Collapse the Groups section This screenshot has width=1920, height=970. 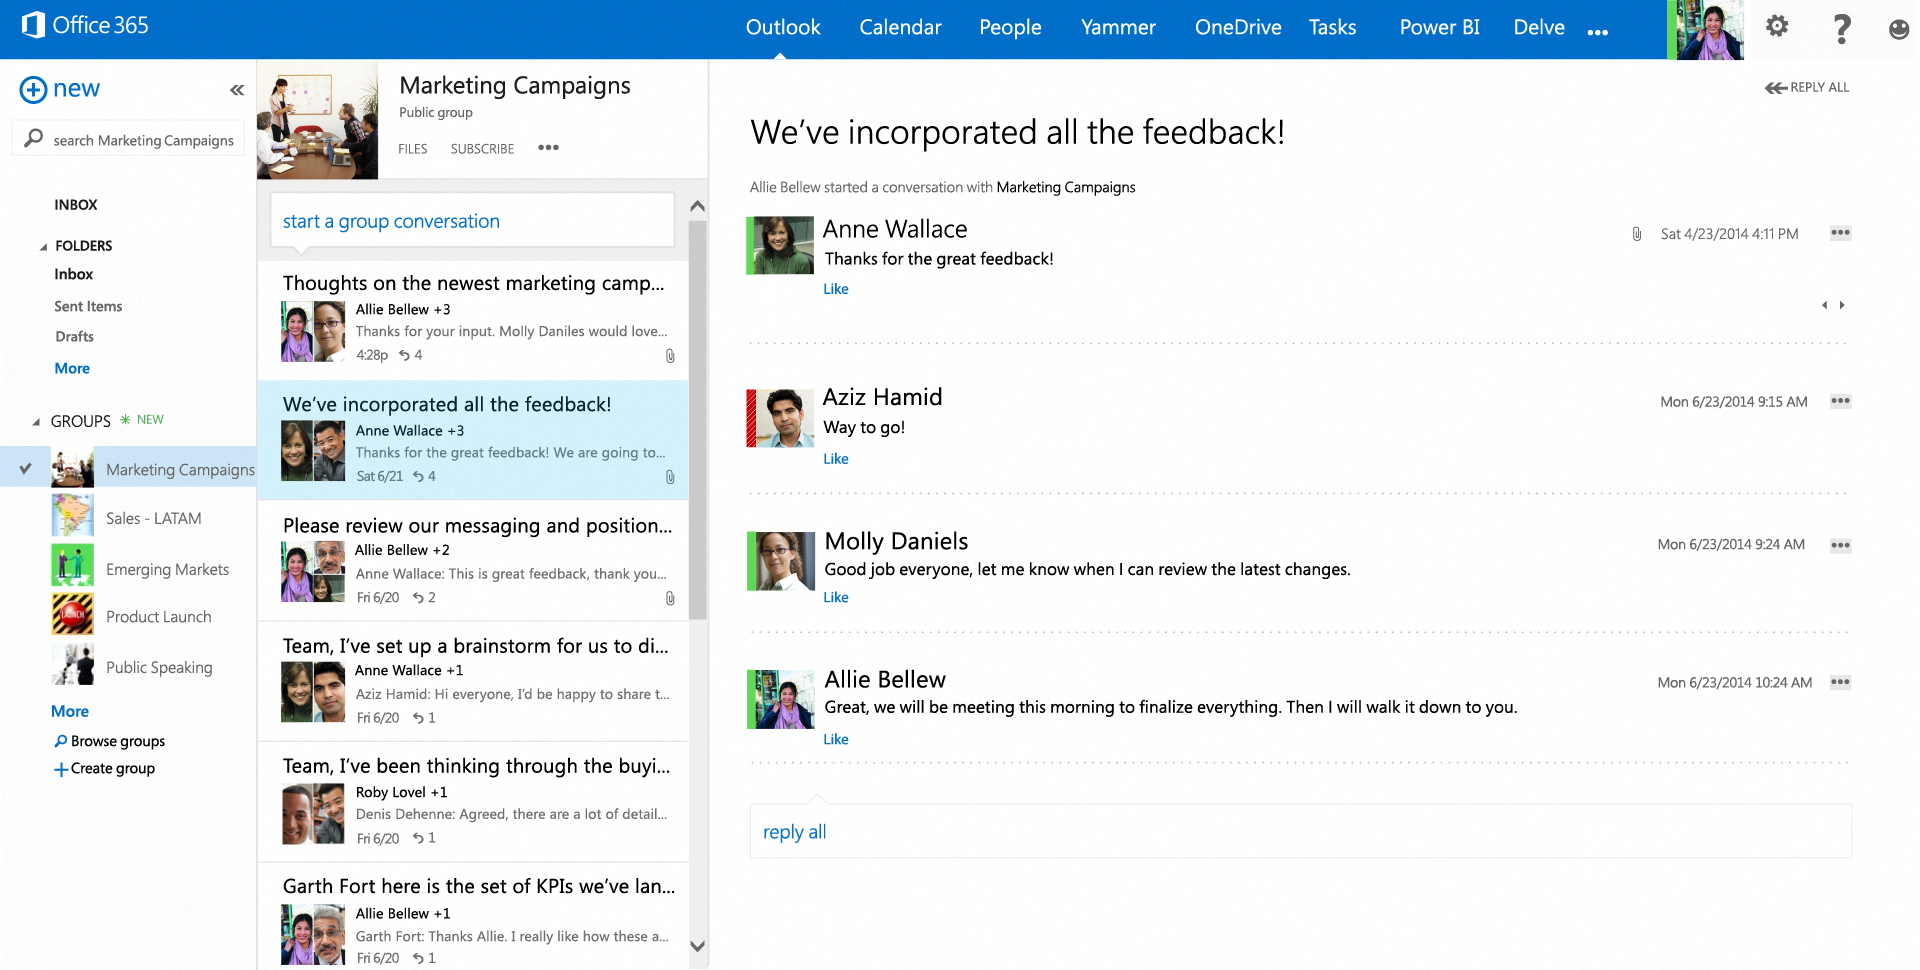[36, 422]
